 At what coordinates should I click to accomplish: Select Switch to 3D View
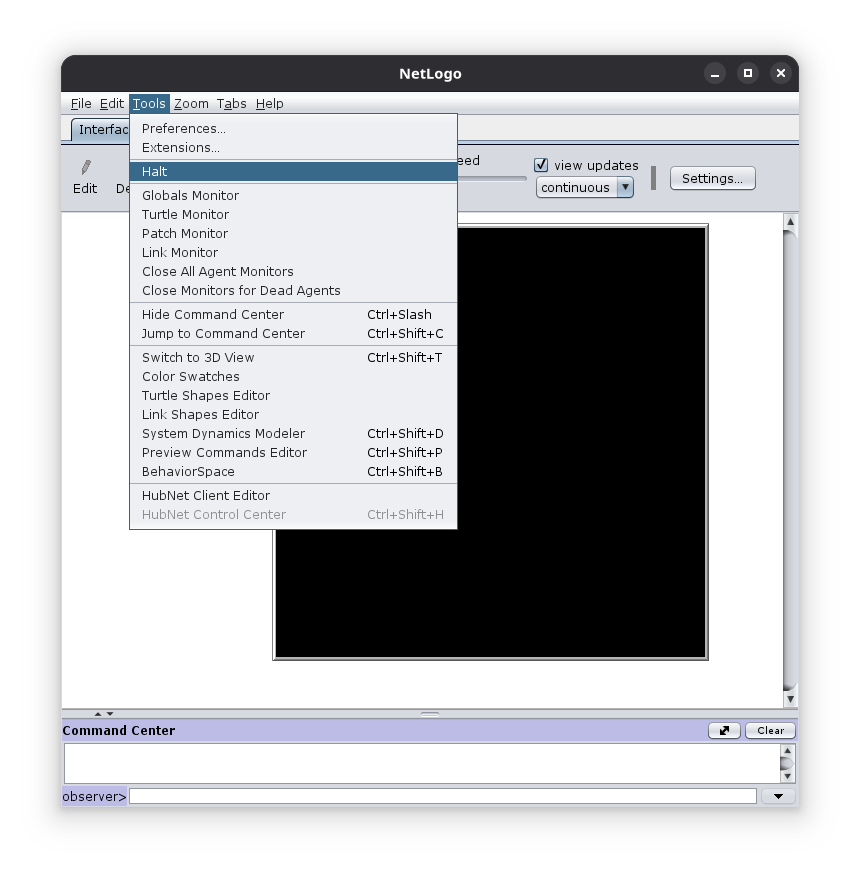[198, 357]
